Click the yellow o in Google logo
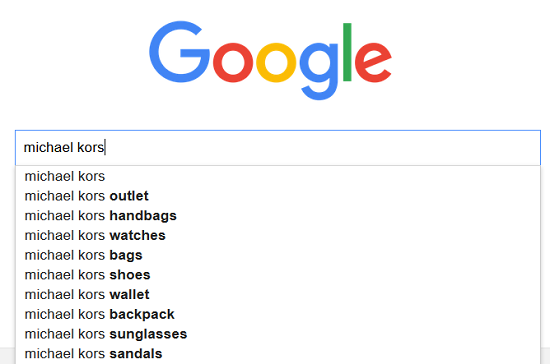Image resolution: width=550 pixels, height=364 pixels. (x=276, y=62)
